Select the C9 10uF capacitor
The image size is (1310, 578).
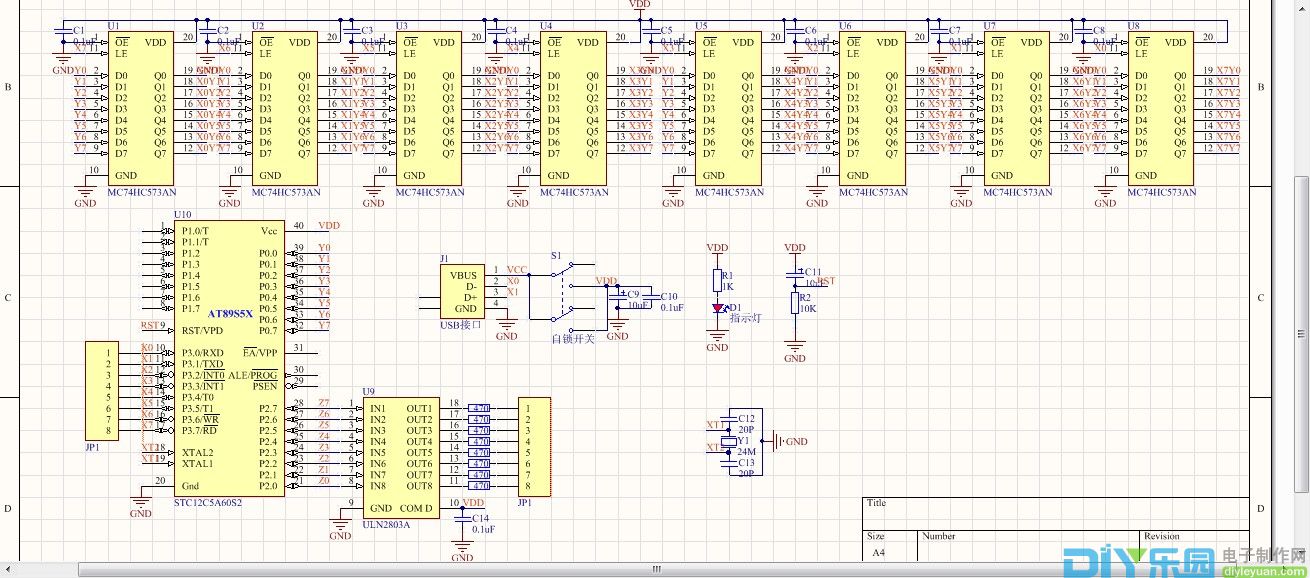[x=619, y=296]
